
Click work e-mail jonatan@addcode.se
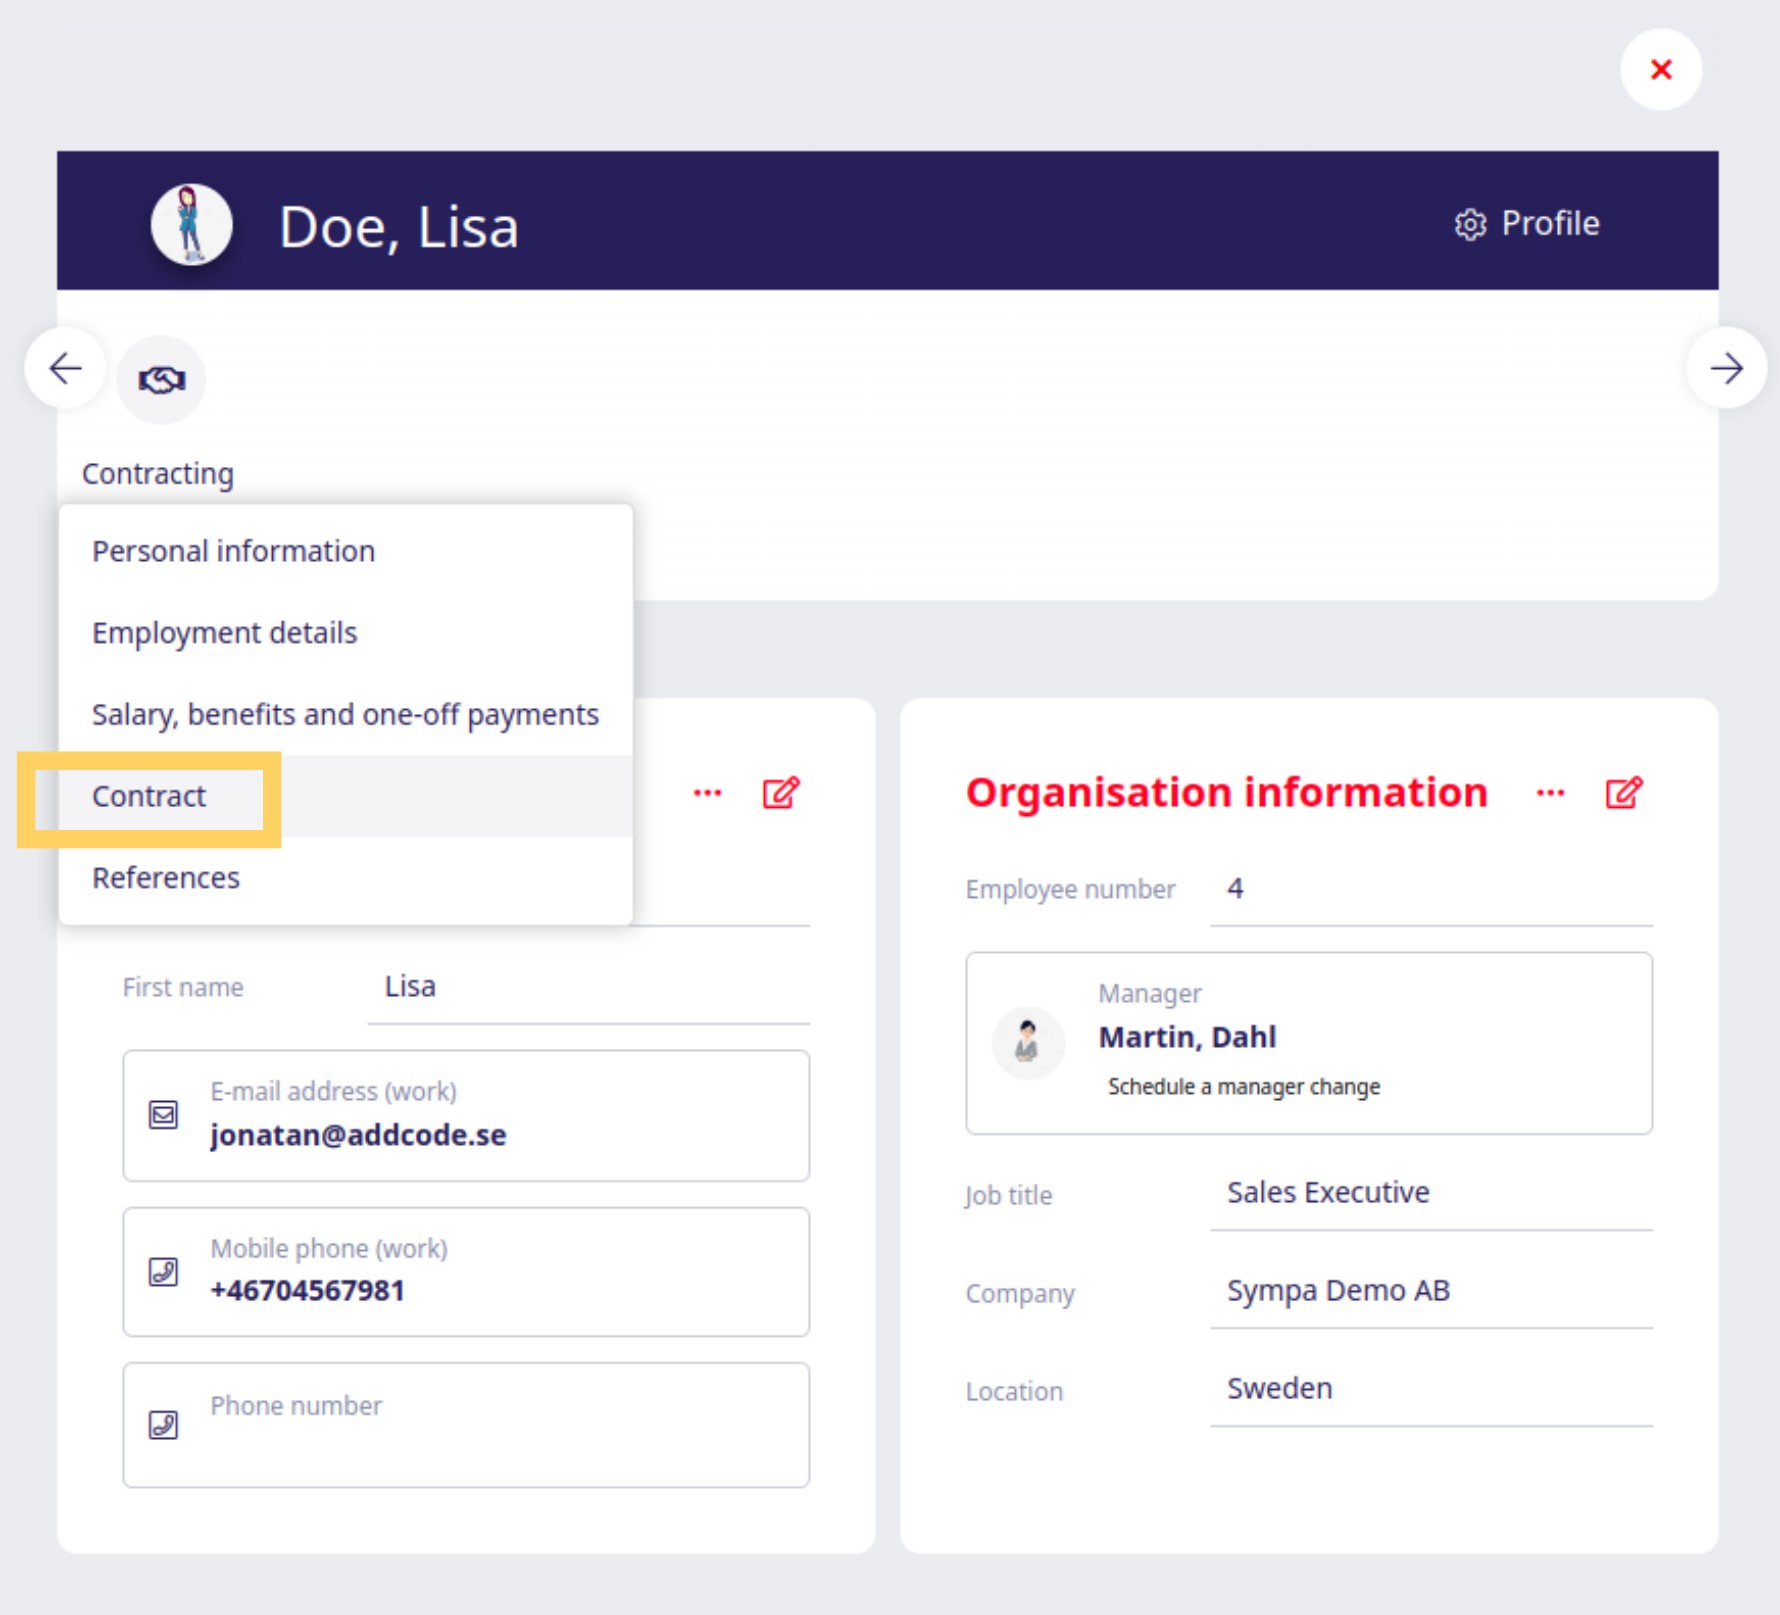[x=358, y=1135]
